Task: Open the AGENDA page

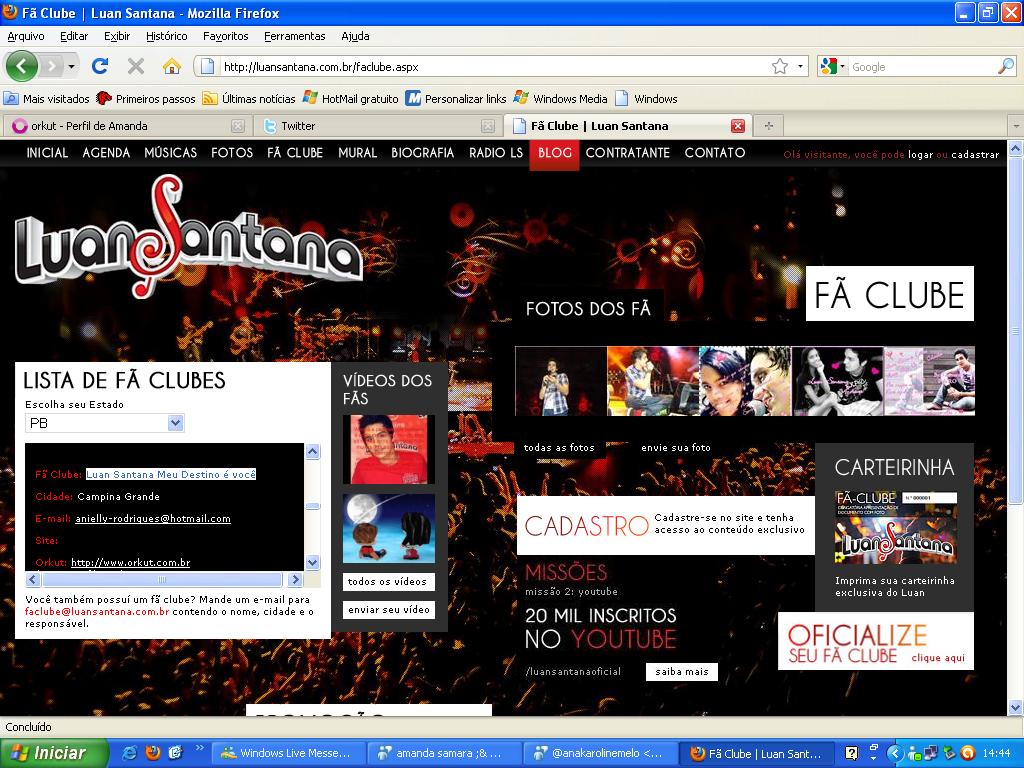Action: pyautogui.click(x=106, y=153)
